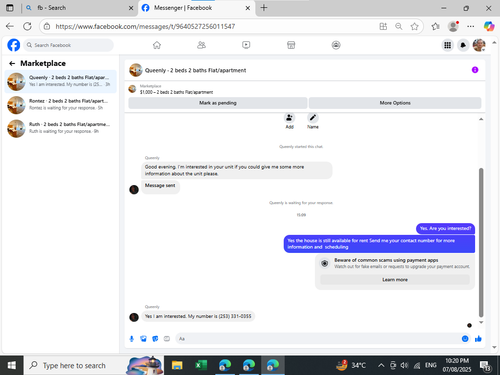This screenshot has height=375, width=500.
Task: Show hidden system tray icons
Action: tap(381, 365)
